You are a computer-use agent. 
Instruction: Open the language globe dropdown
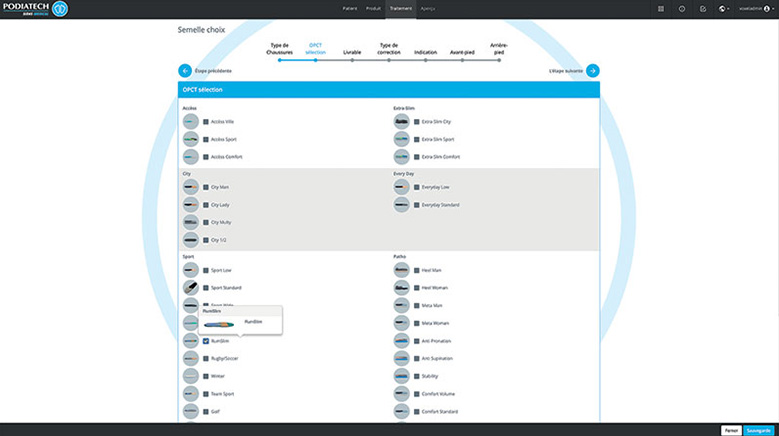pyautogui.click(x=724, y=8)
